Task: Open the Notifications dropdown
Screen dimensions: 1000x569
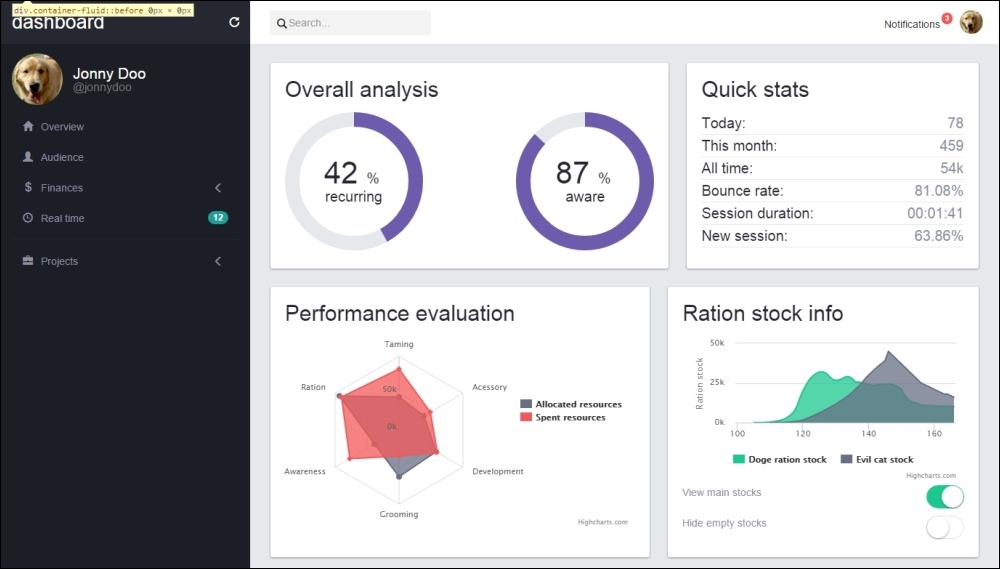Action: coord(912,24)
